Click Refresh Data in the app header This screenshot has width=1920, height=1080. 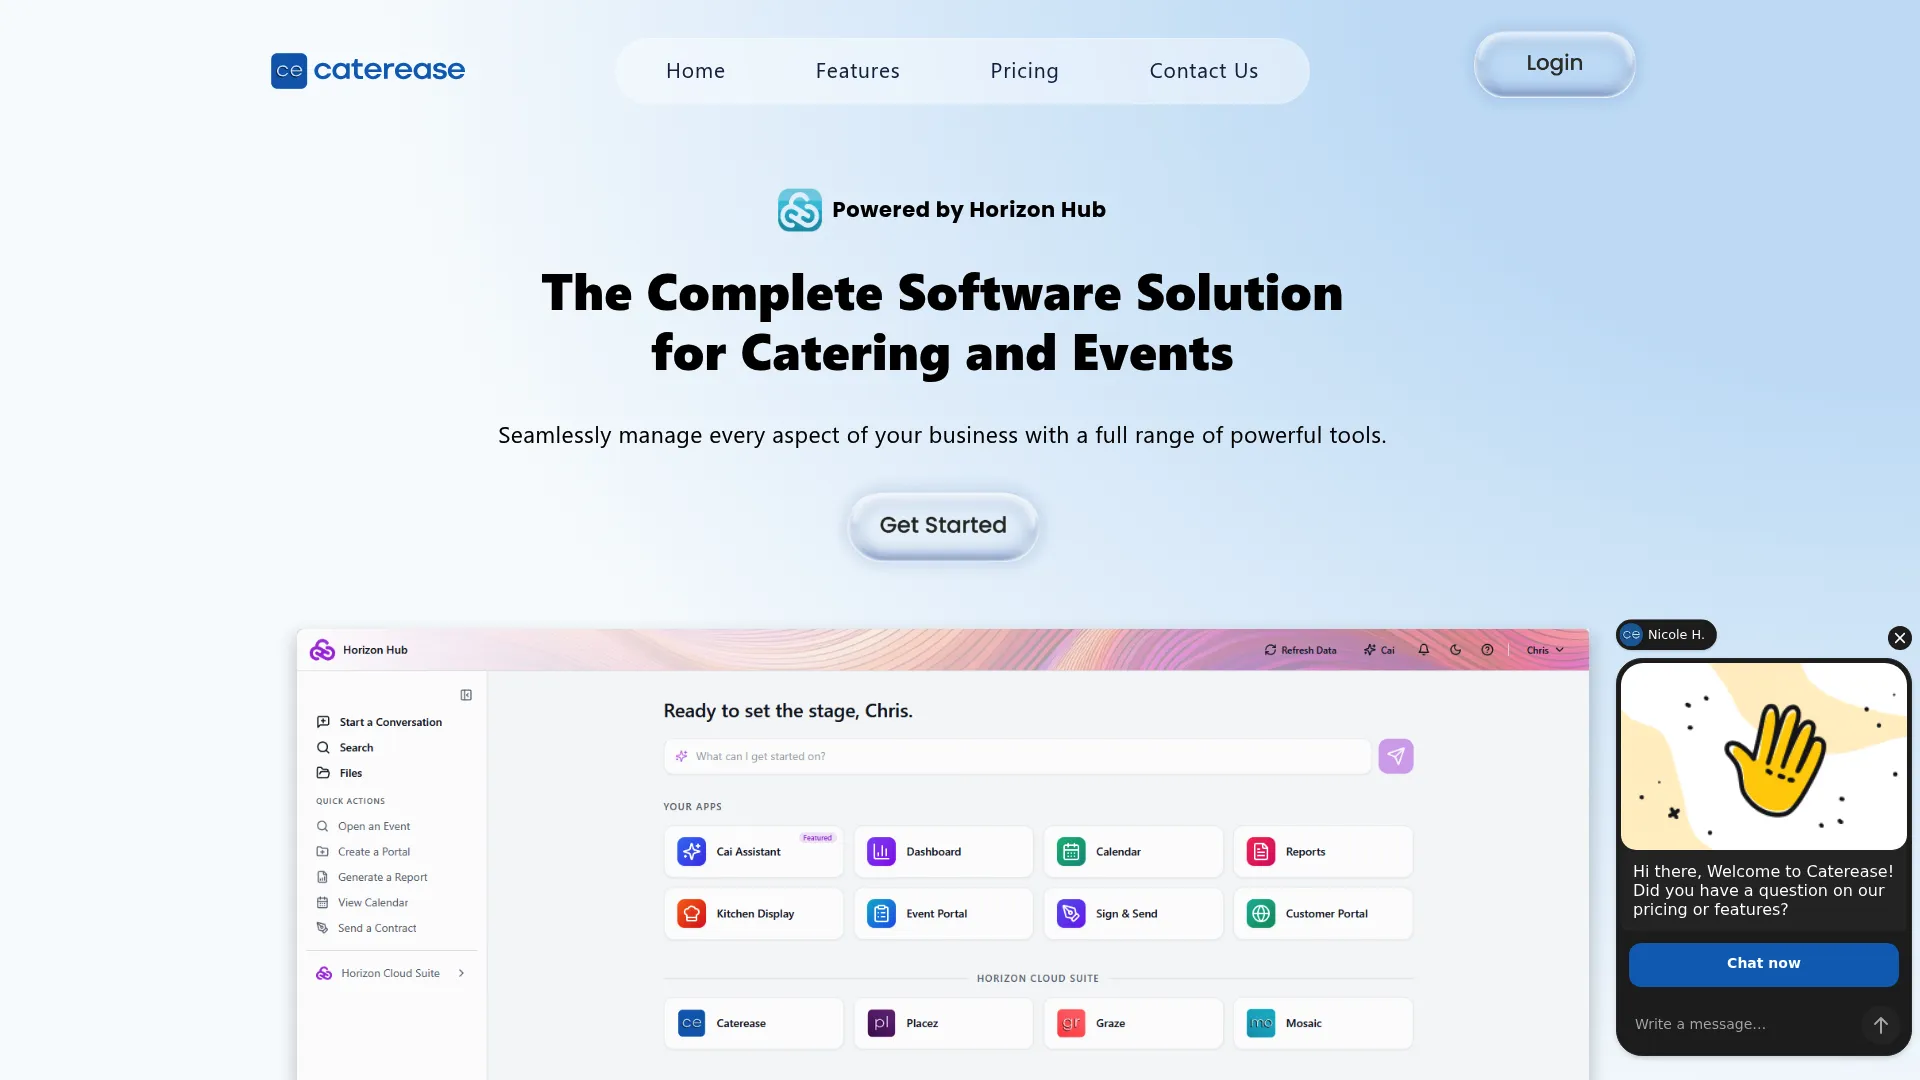tap(1300, 650)
